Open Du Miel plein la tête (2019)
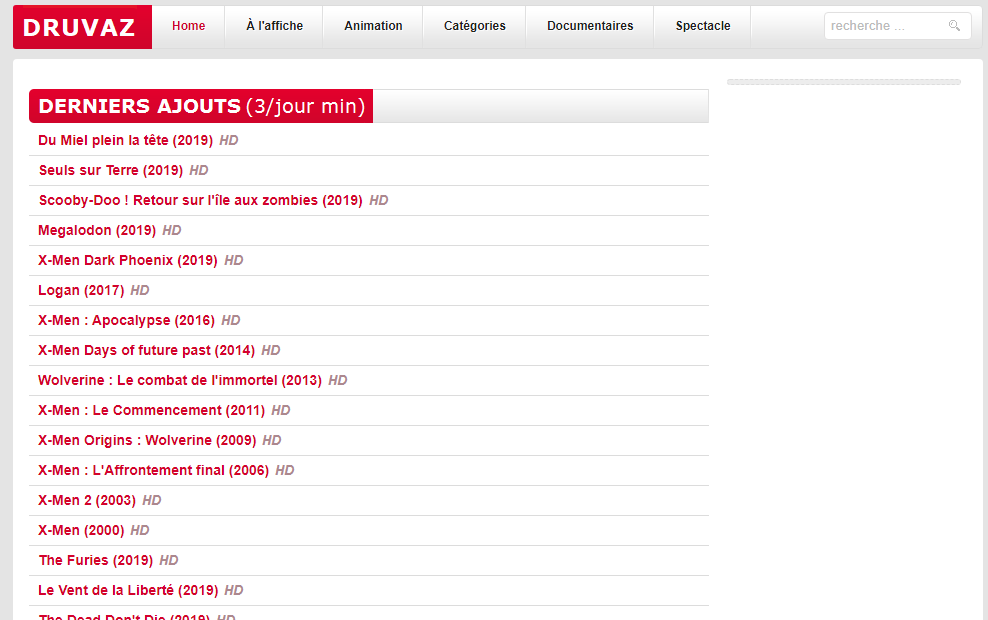This screenshot has width=988, height=620. 125,141
